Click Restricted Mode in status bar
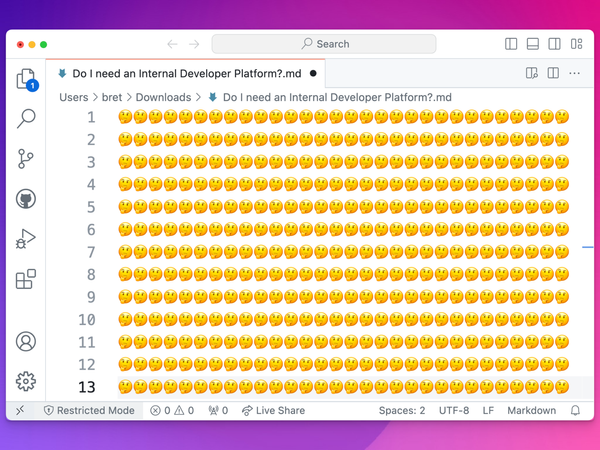The height and width of the screenshot is (450, 600). click(88, 411)
